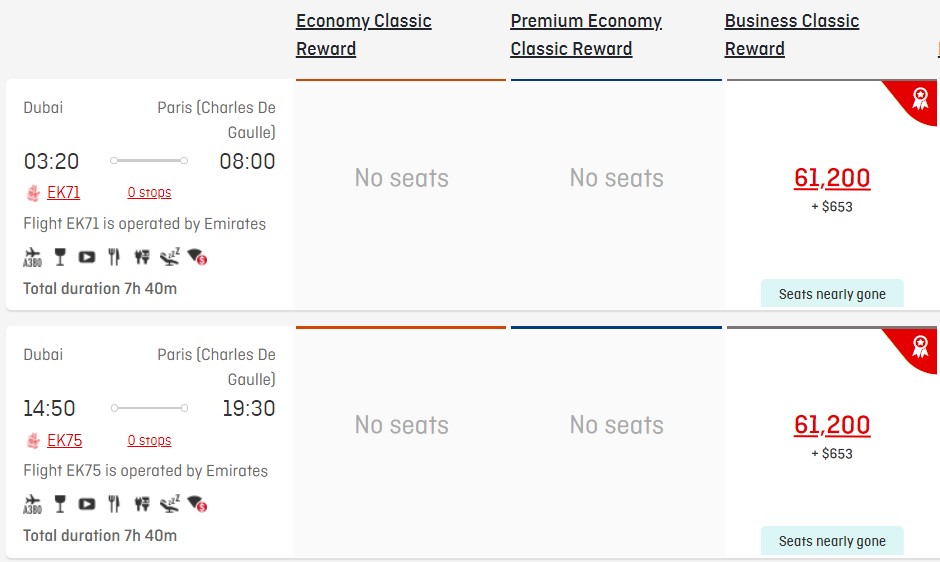
Task: Click the Emirates logo beside EK71
Action: click(x=33, y=193)
